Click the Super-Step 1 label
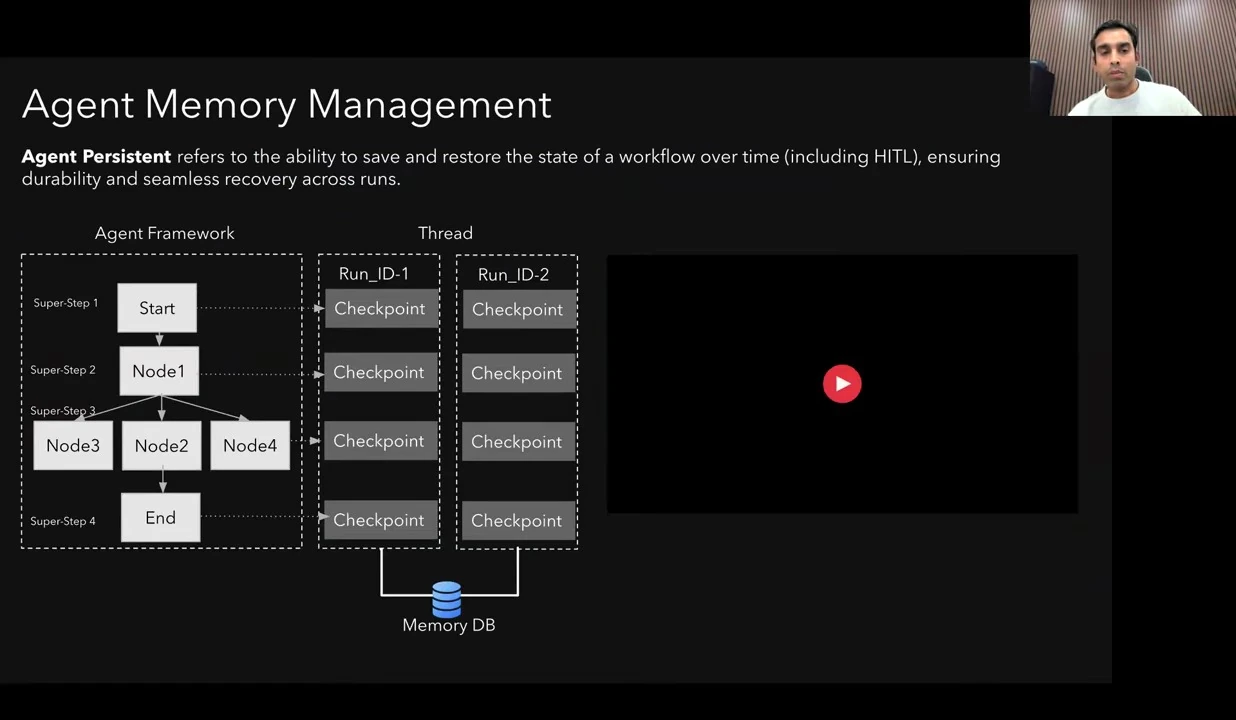Viewport: 1236px width, 720px height. coord(65,303)
